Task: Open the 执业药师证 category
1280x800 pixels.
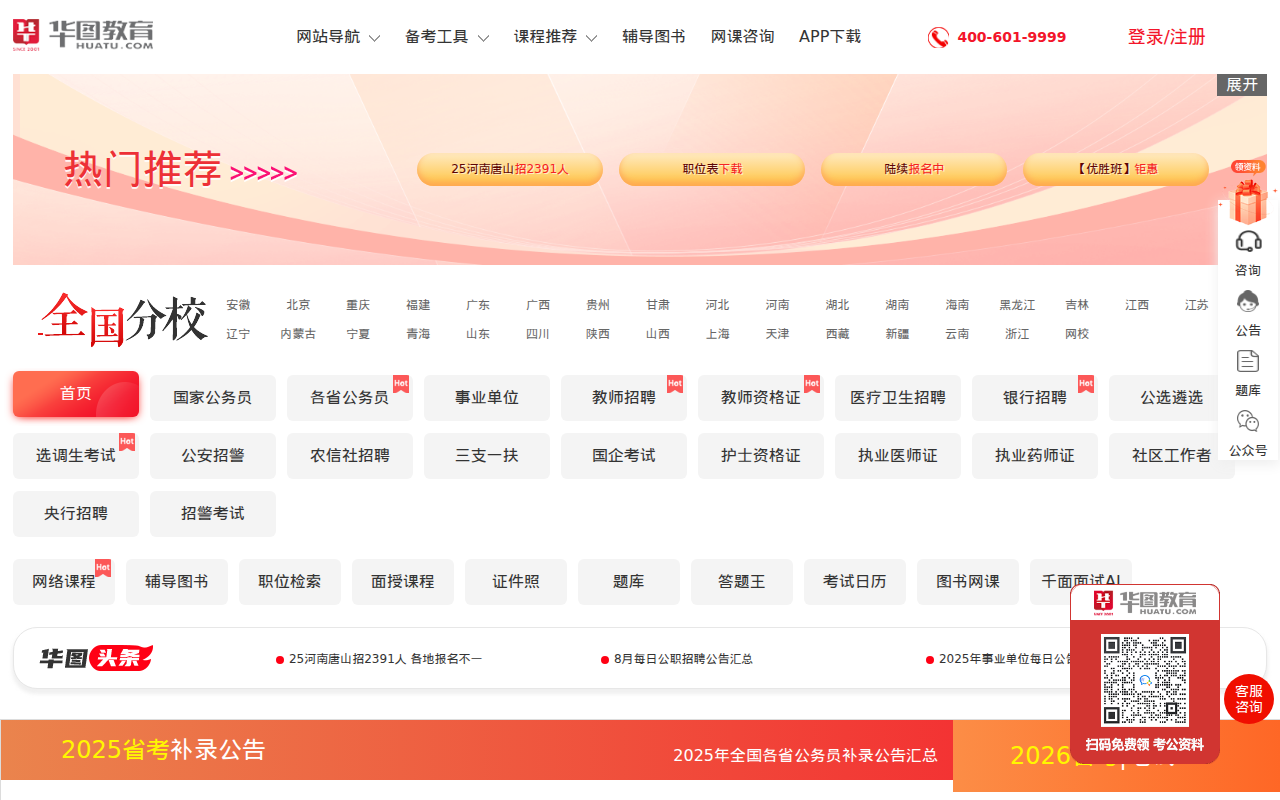Action: pos(1035,456)
